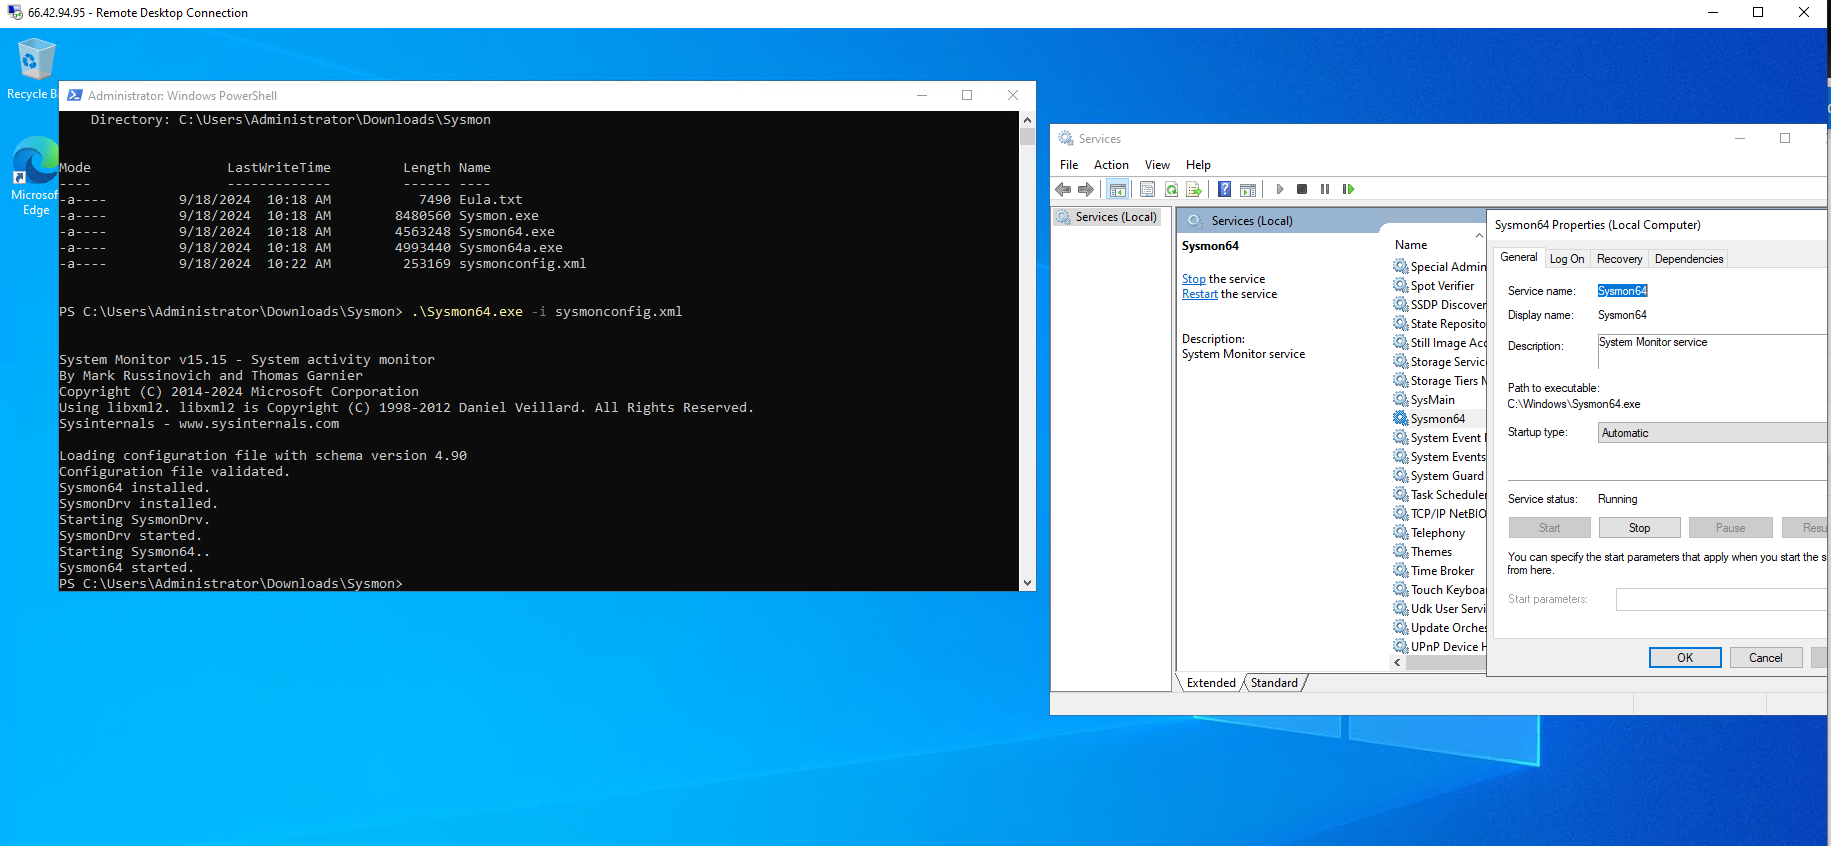Select the Themes service row
The height and width of the screenshot is (846, 1831).
coord(1431,552)
